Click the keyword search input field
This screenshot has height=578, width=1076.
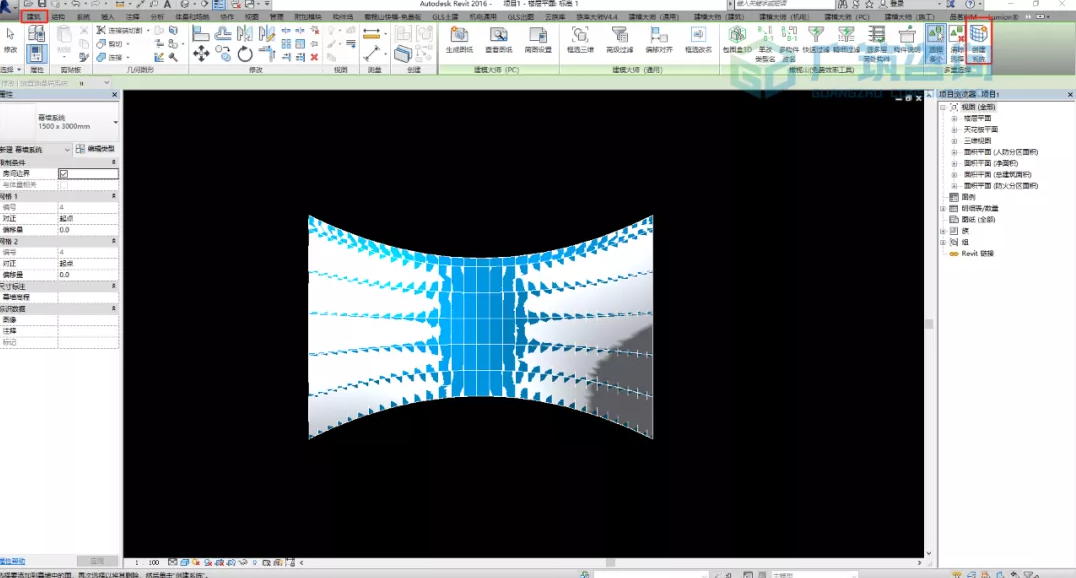pyautogui.click(x=784, y=4)
